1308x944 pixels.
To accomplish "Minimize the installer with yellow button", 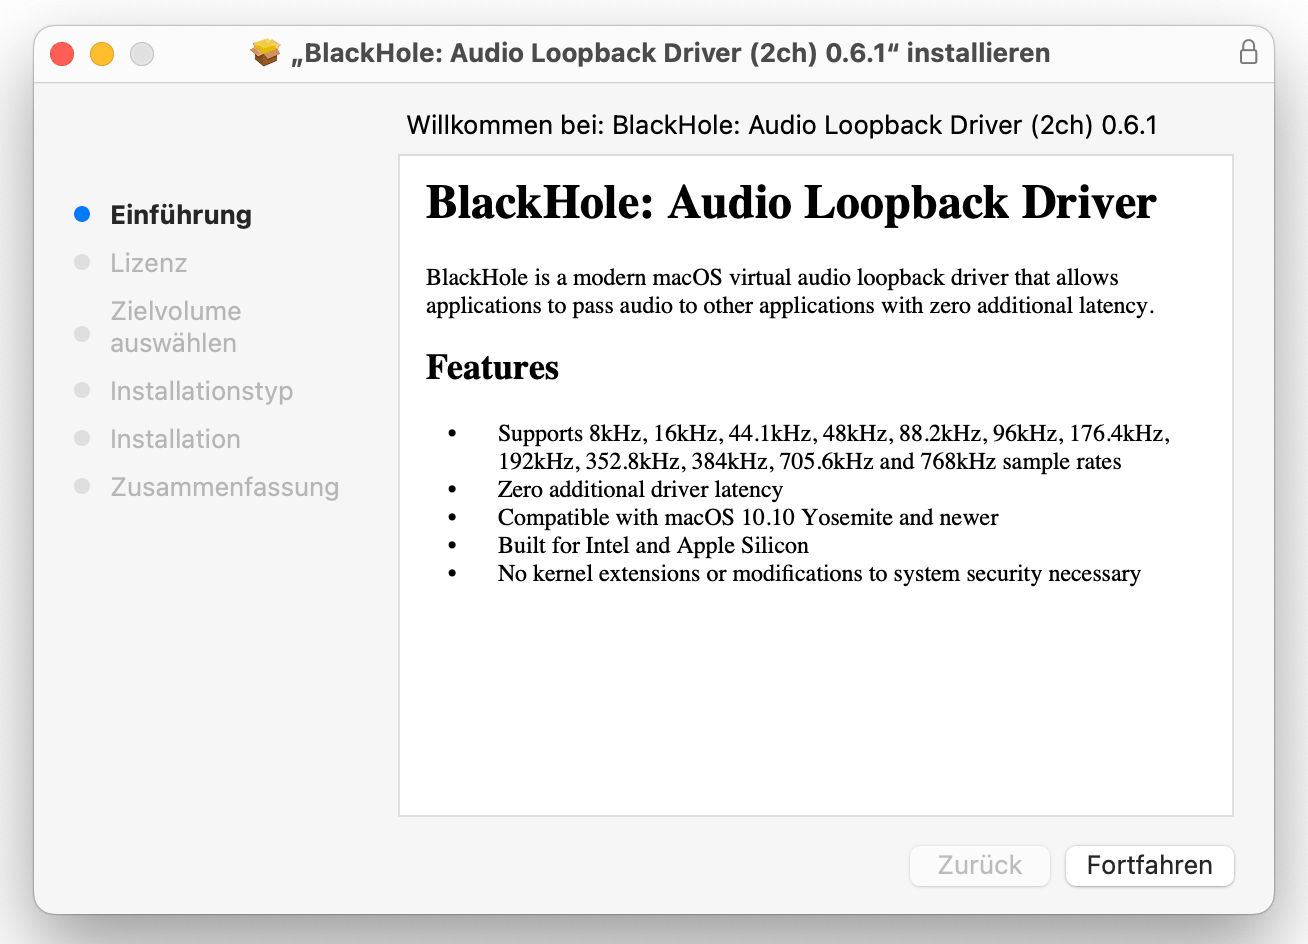I will (x=102, y=53).
